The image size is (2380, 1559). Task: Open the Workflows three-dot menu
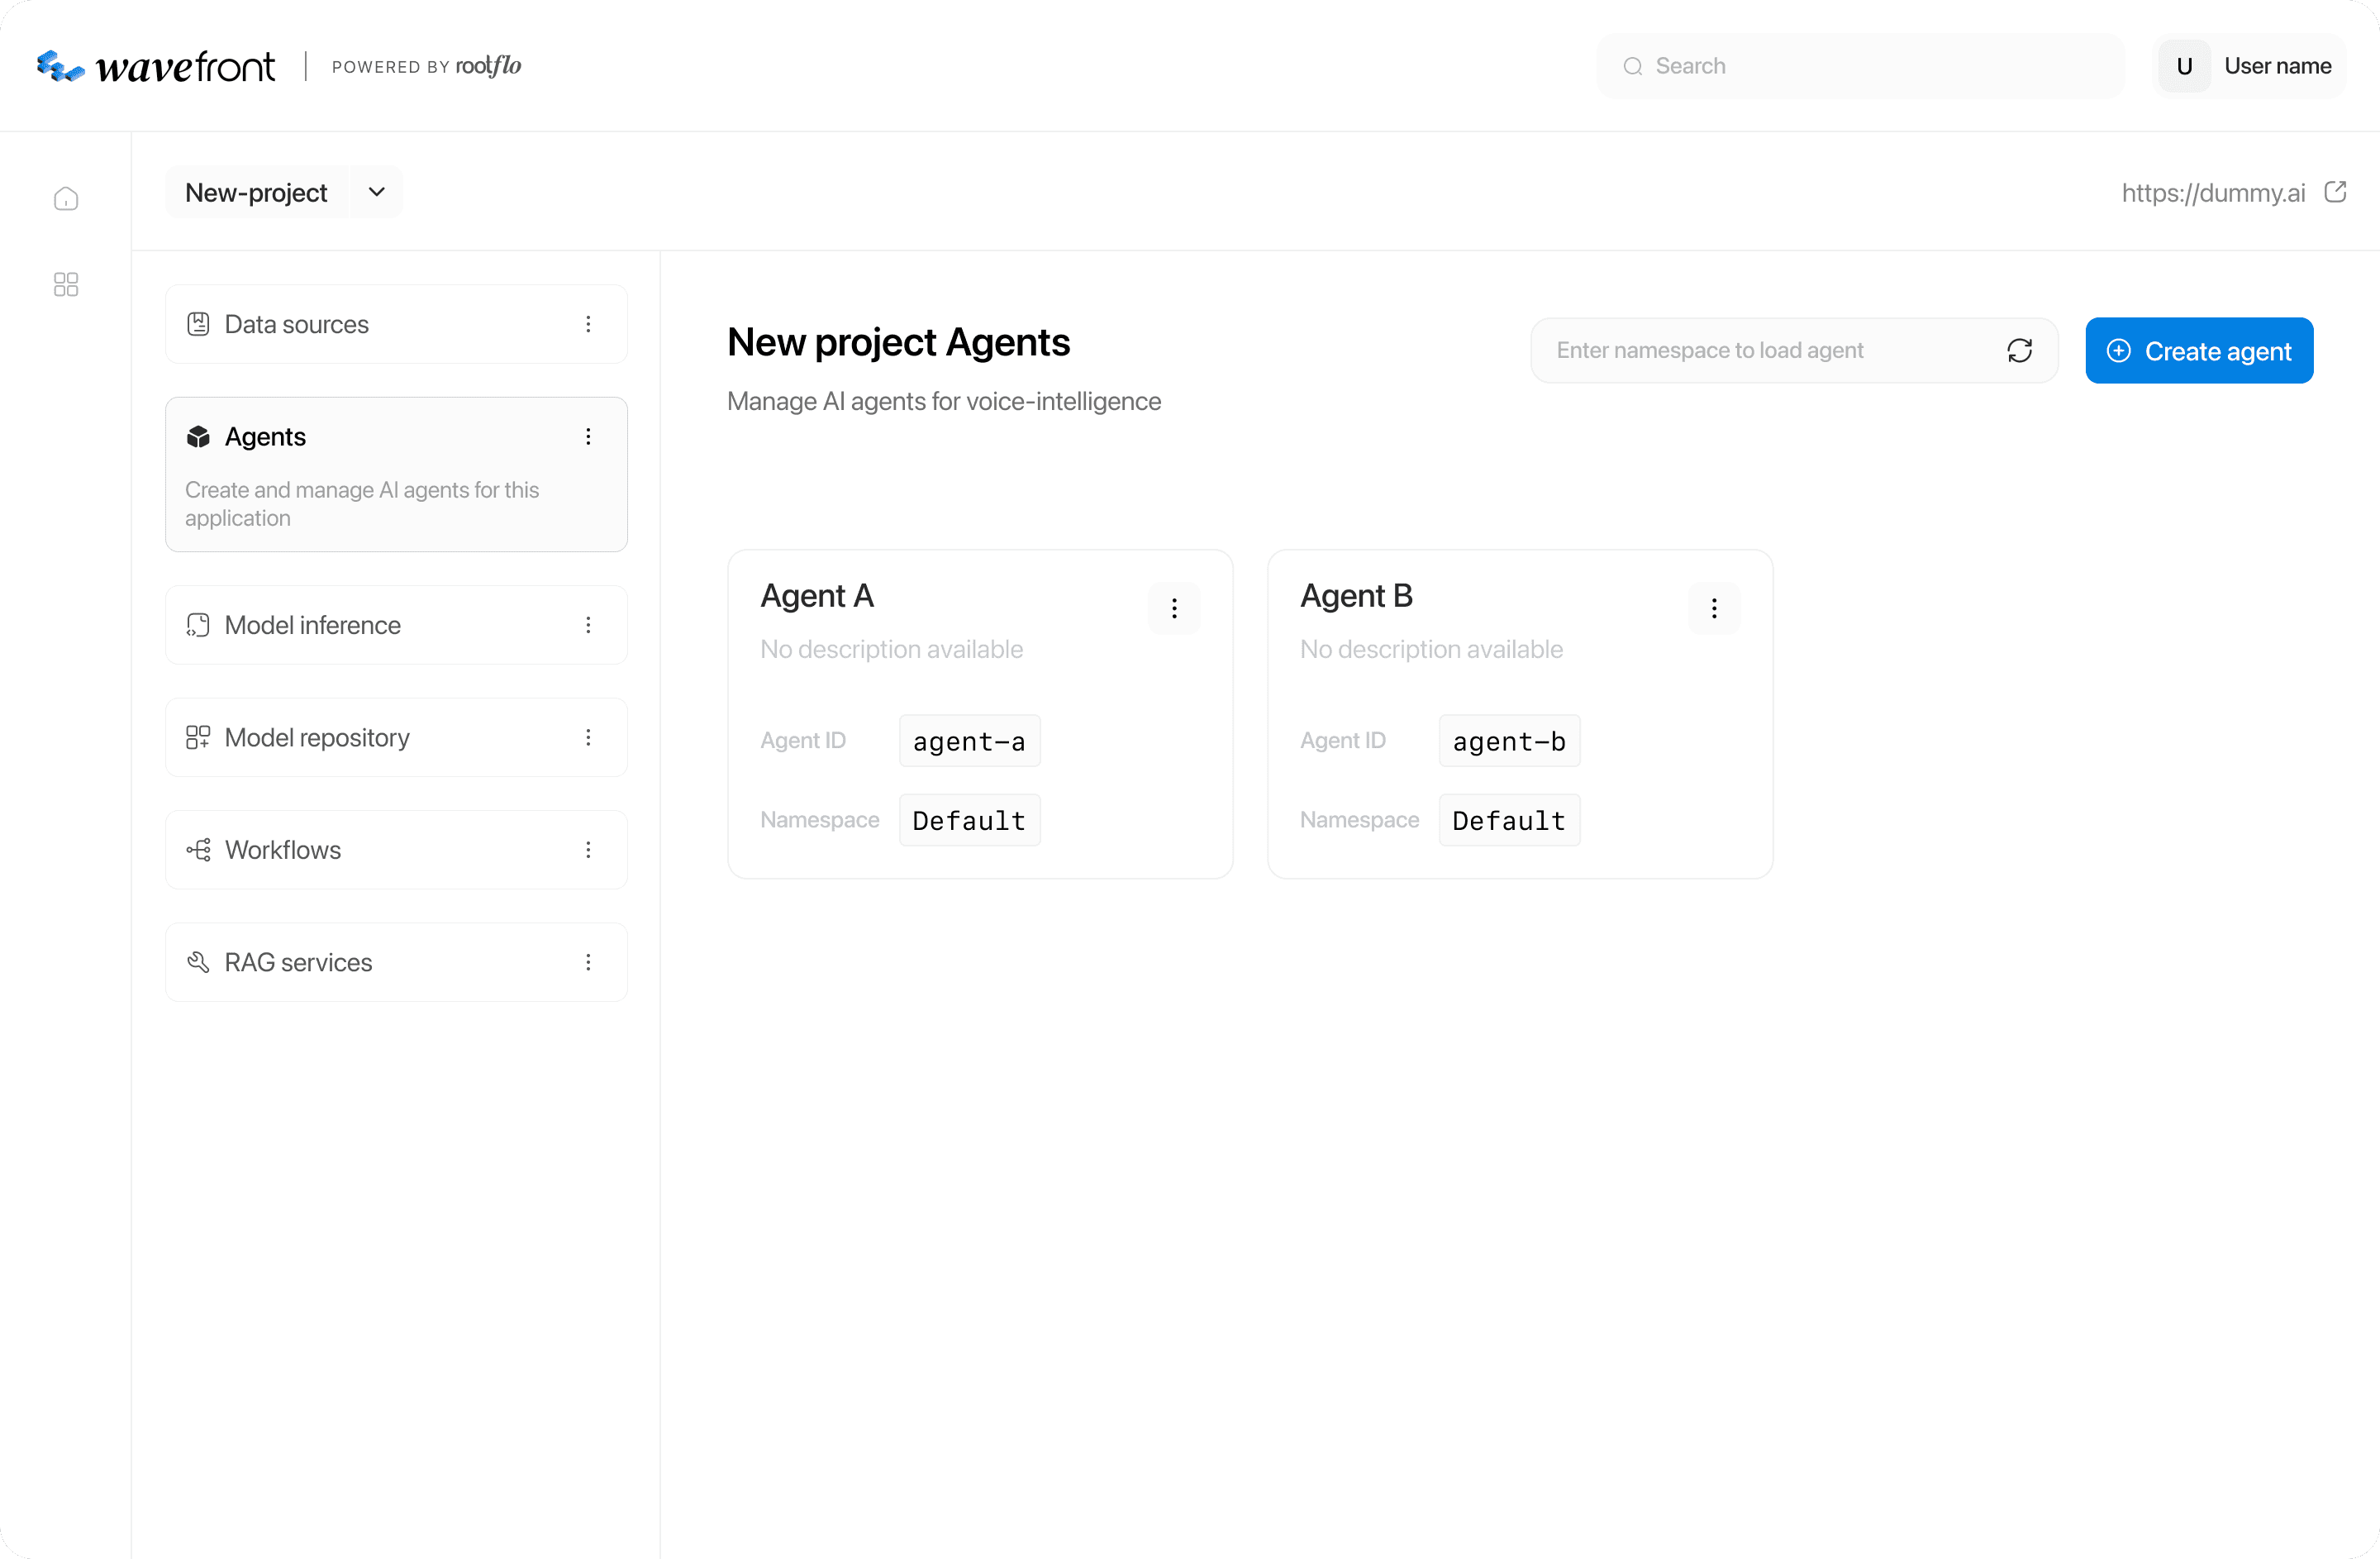(x=588, y=850)
